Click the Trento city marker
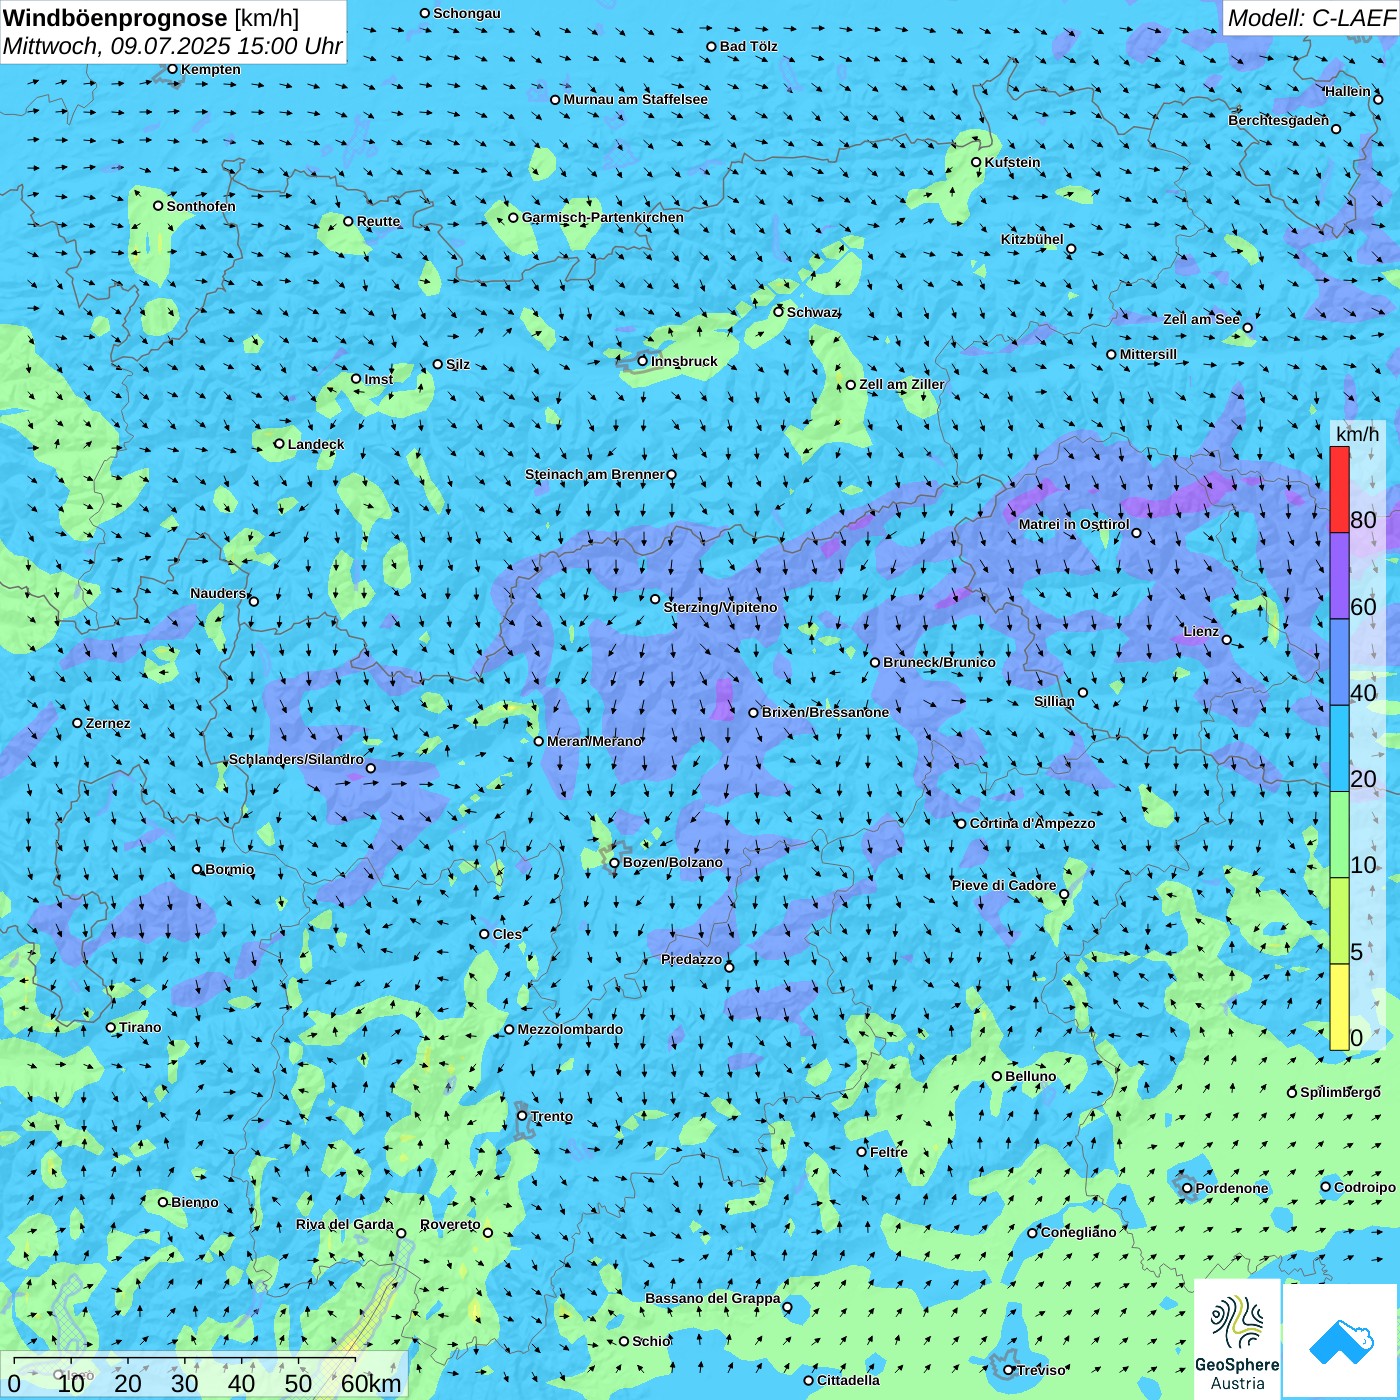1400x1400 pixels. (x=522, y=1116)
